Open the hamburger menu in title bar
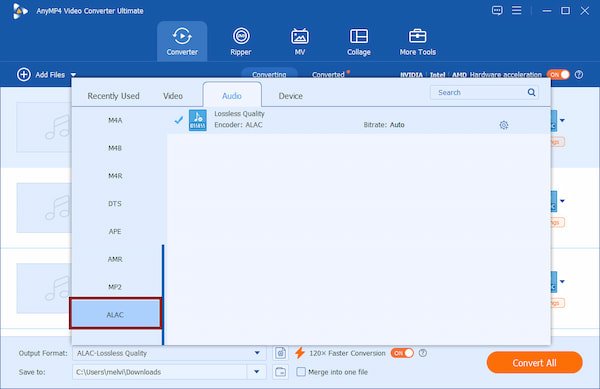The image size is (600, 389). coord(517,10)
